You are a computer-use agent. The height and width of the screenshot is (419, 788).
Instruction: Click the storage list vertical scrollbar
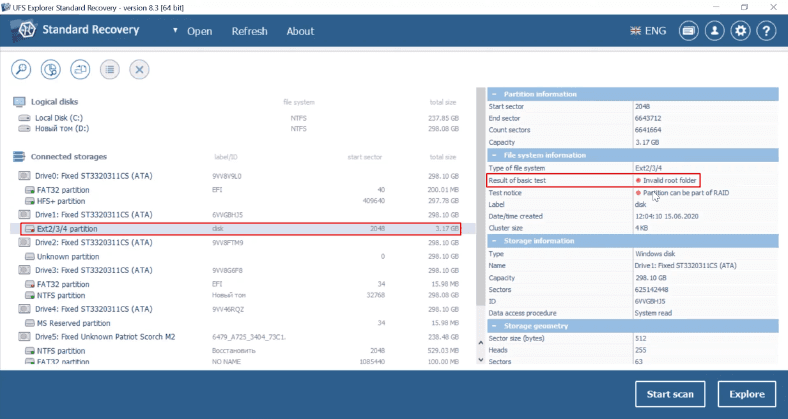[480, 196]
